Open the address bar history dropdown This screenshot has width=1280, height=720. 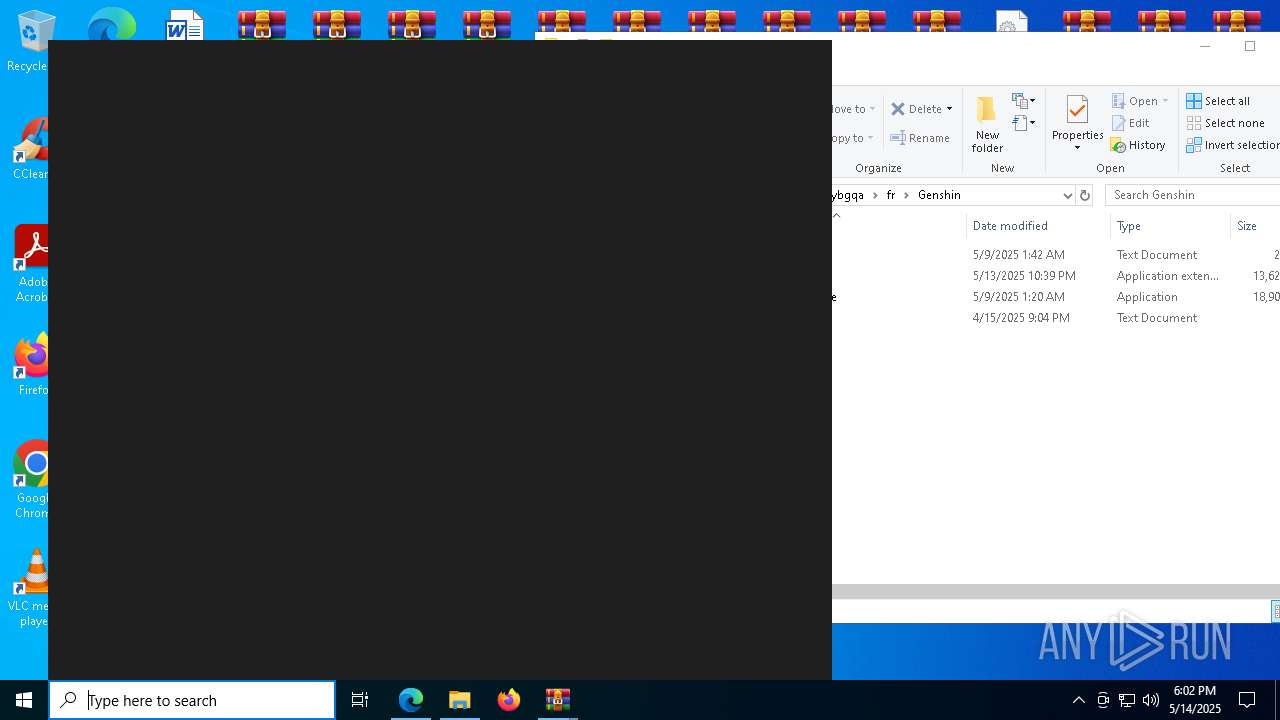[x=1067, y=195]
